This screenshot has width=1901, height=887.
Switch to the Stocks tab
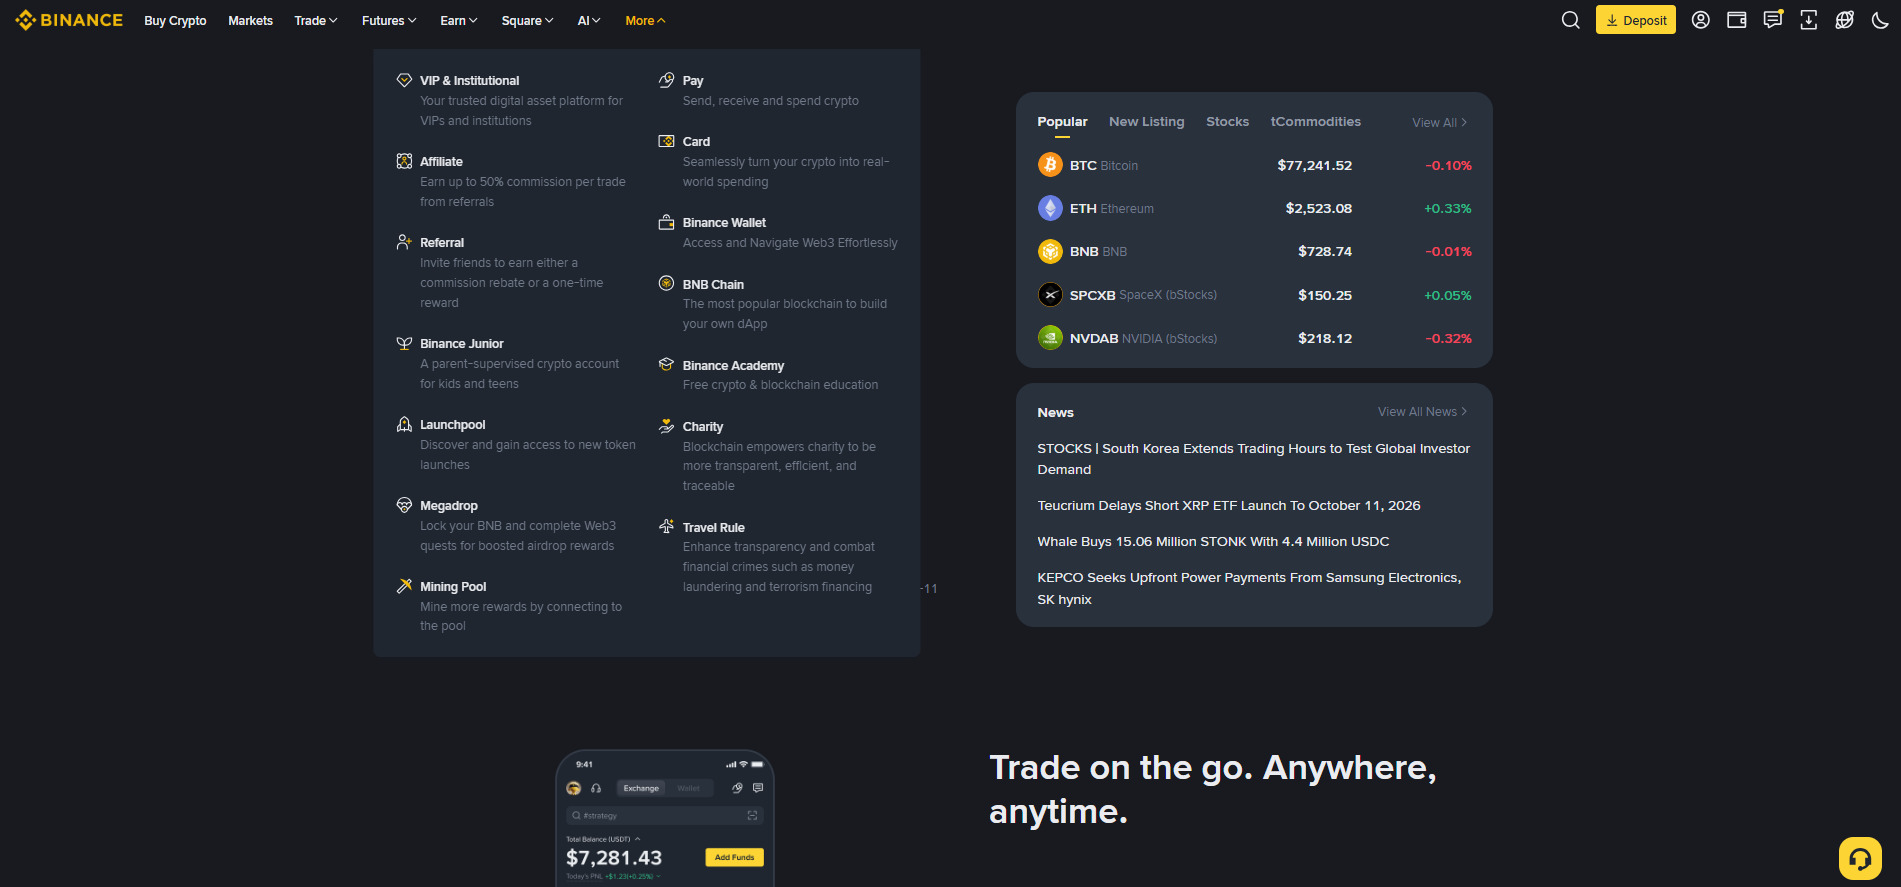pyautogui.click(x=1227, y=122)
